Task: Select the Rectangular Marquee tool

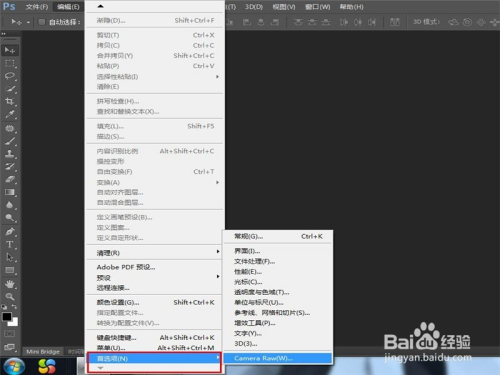Action: pyautogui.click(x=10, y=63)
